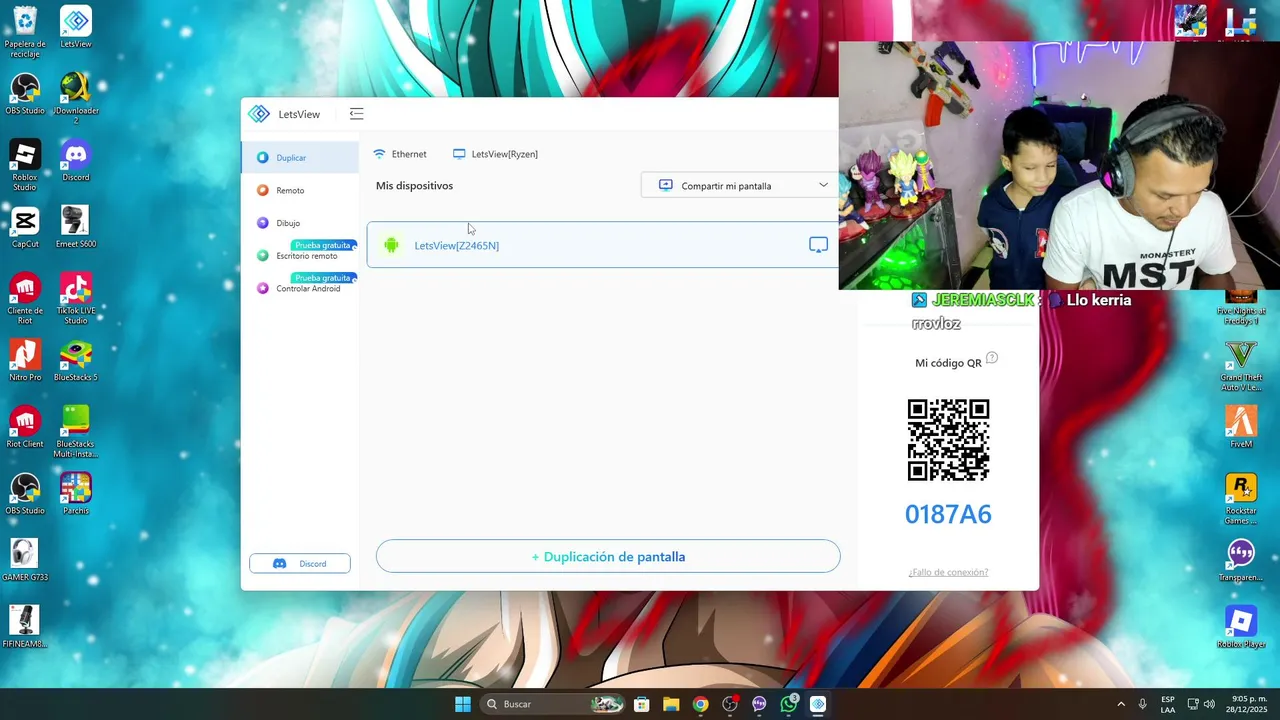1280x720 pixels.
Task: Collapse the sidebar with the hamburger menu icon
Action: tap(356, 114)
